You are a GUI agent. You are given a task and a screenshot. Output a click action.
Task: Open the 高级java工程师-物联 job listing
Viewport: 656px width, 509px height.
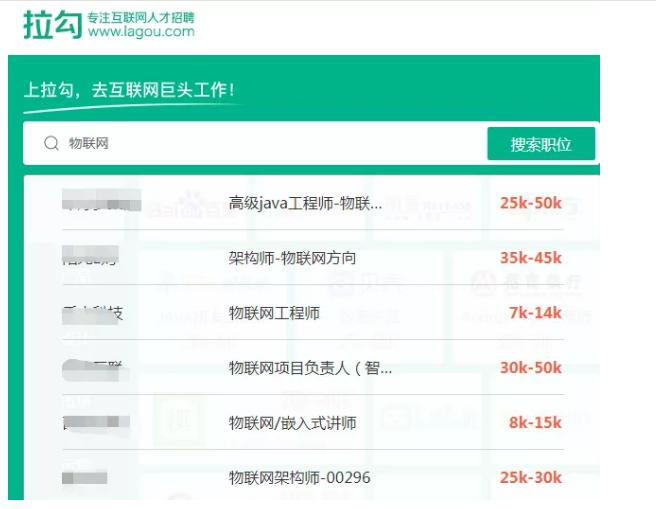pyautogui.click(x=305, y=203)
